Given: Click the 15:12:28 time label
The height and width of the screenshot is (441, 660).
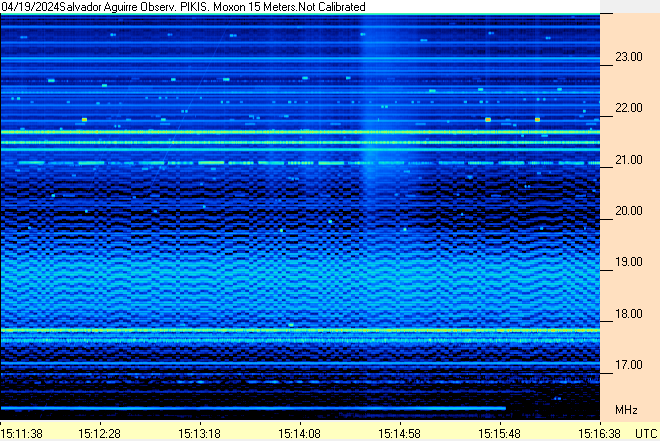Looking at the screenshot, I should click(x=99, y=433).
